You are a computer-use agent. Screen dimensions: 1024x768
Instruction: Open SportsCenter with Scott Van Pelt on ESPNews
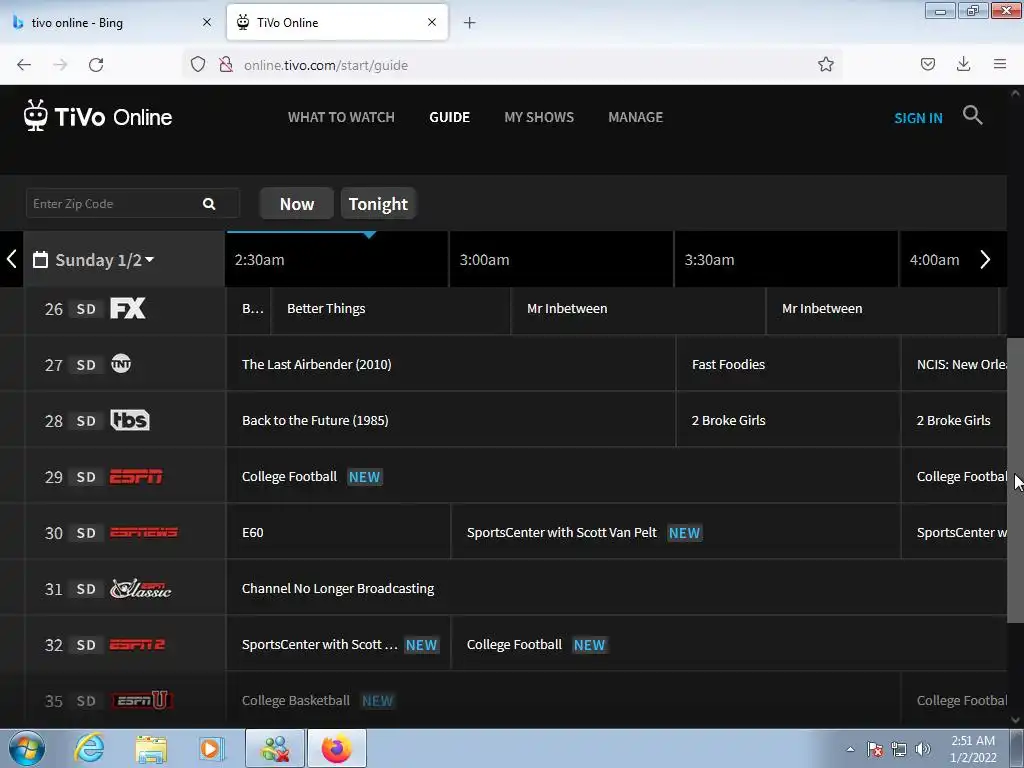click(675, 532)
